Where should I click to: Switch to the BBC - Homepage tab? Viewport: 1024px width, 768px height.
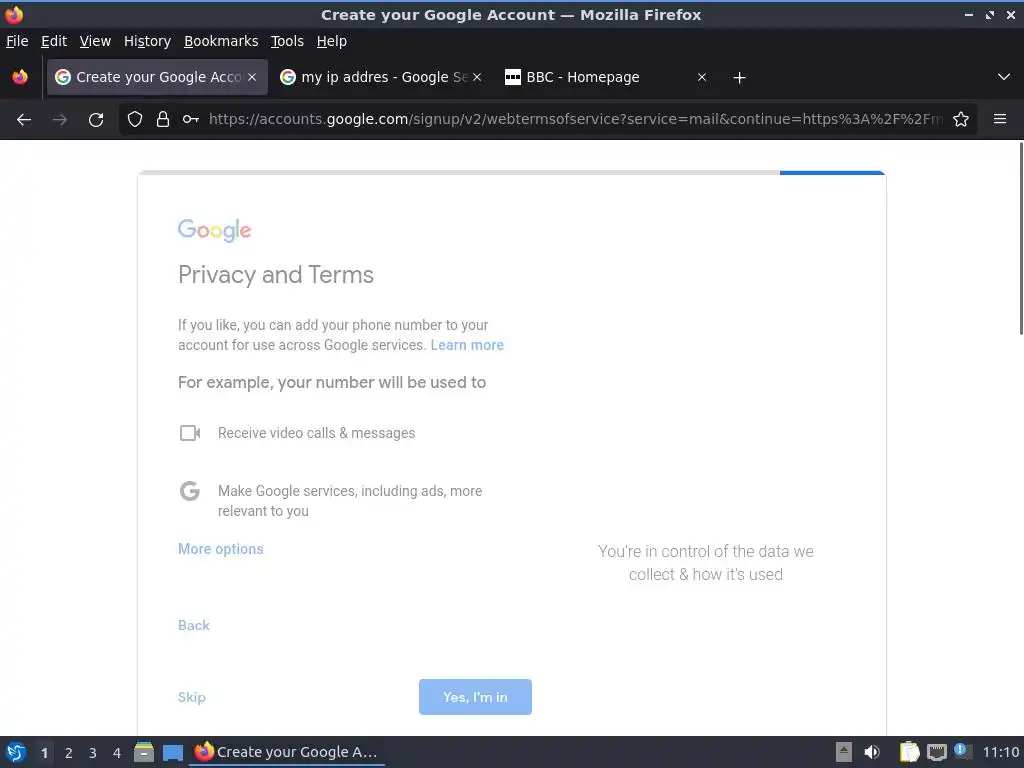605,77
